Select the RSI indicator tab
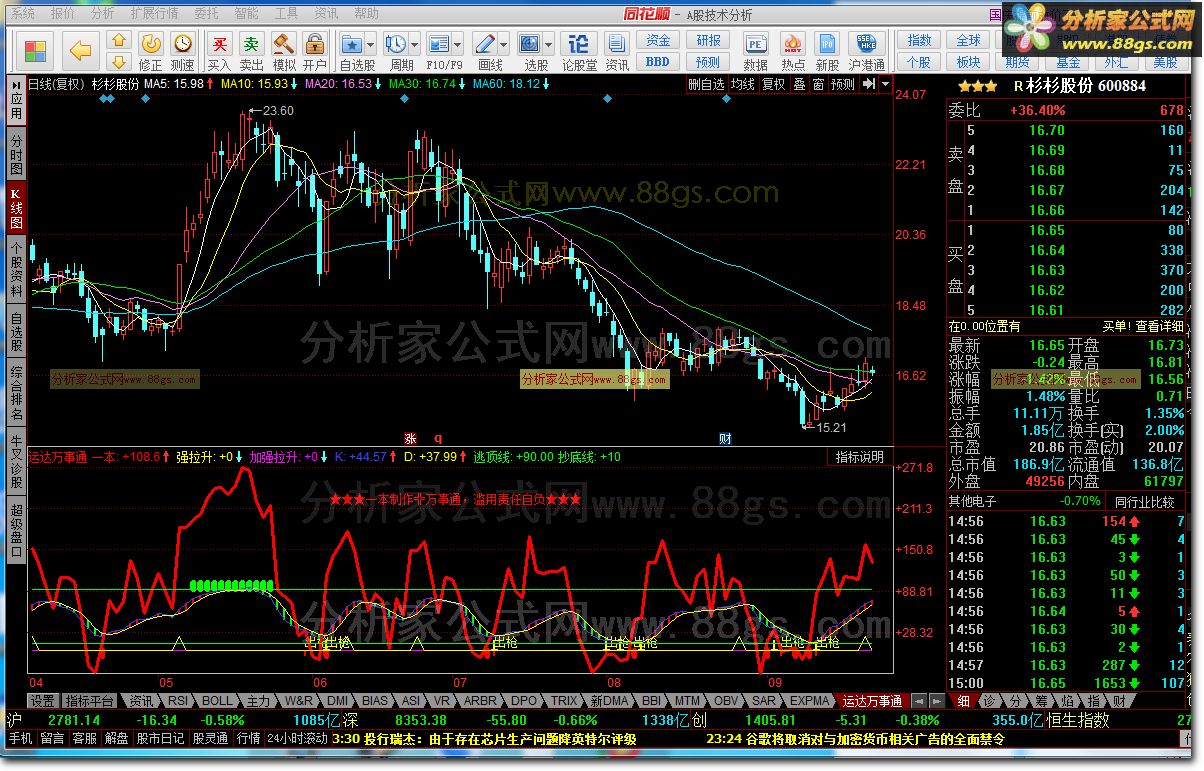Image resolution: width=1204 pixels, height=771 pixels. pyautogui.click(x=177, y=701)
